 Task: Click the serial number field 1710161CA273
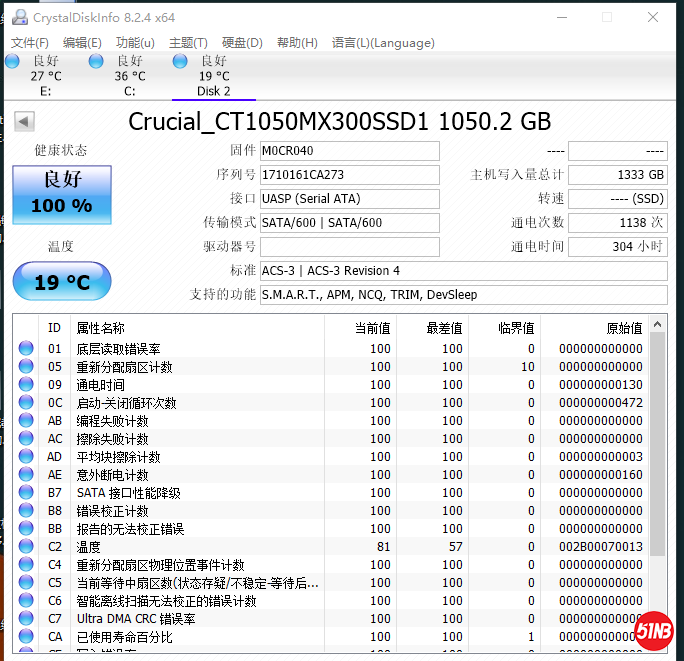click(349, 175)
